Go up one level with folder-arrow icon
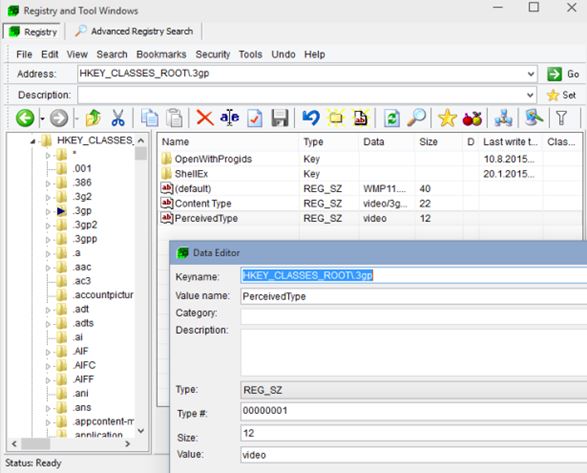The height and width of the screenshot is (473, 587). (94, 118)
